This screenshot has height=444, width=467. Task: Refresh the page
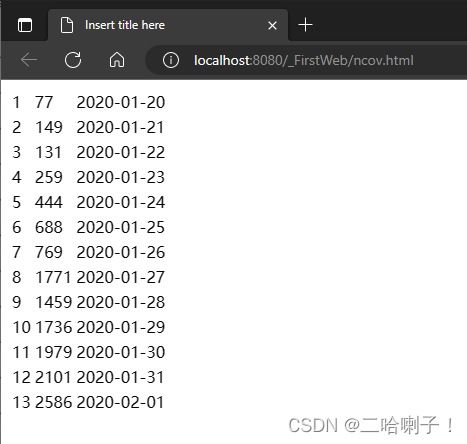pos(73,60)
